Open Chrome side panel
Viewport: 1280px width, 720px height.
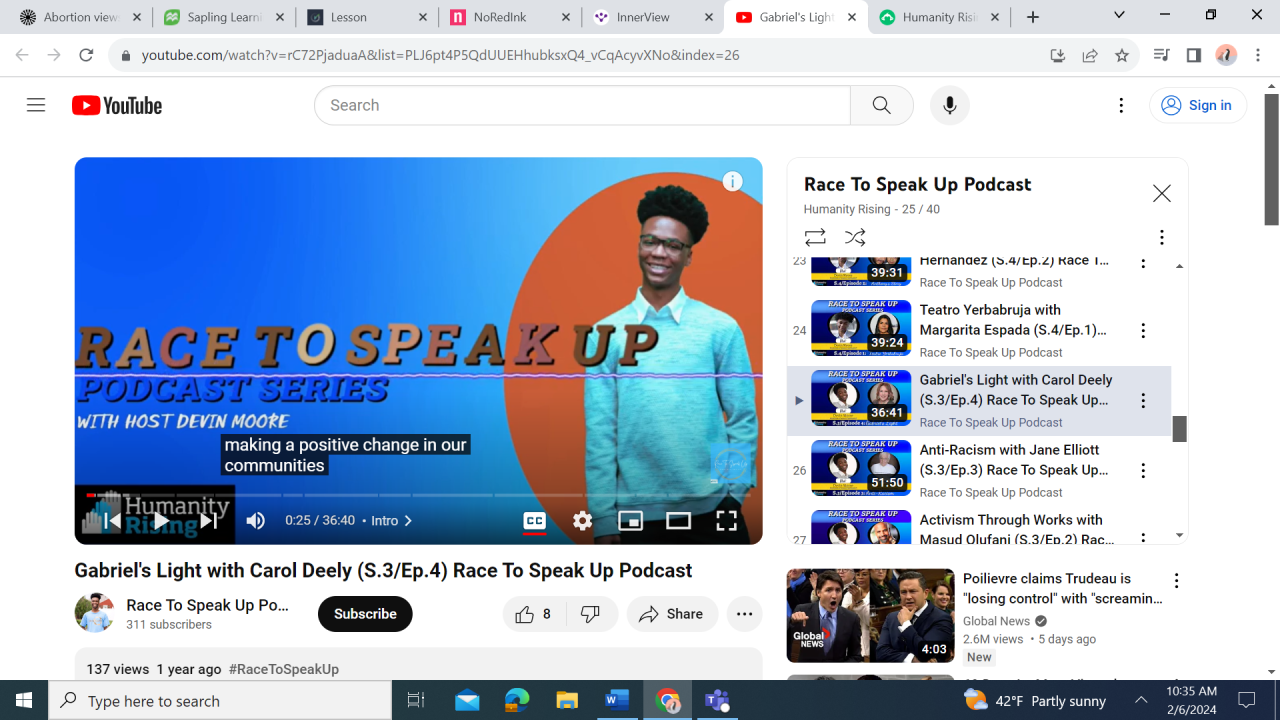click(x=1194, y=56)
